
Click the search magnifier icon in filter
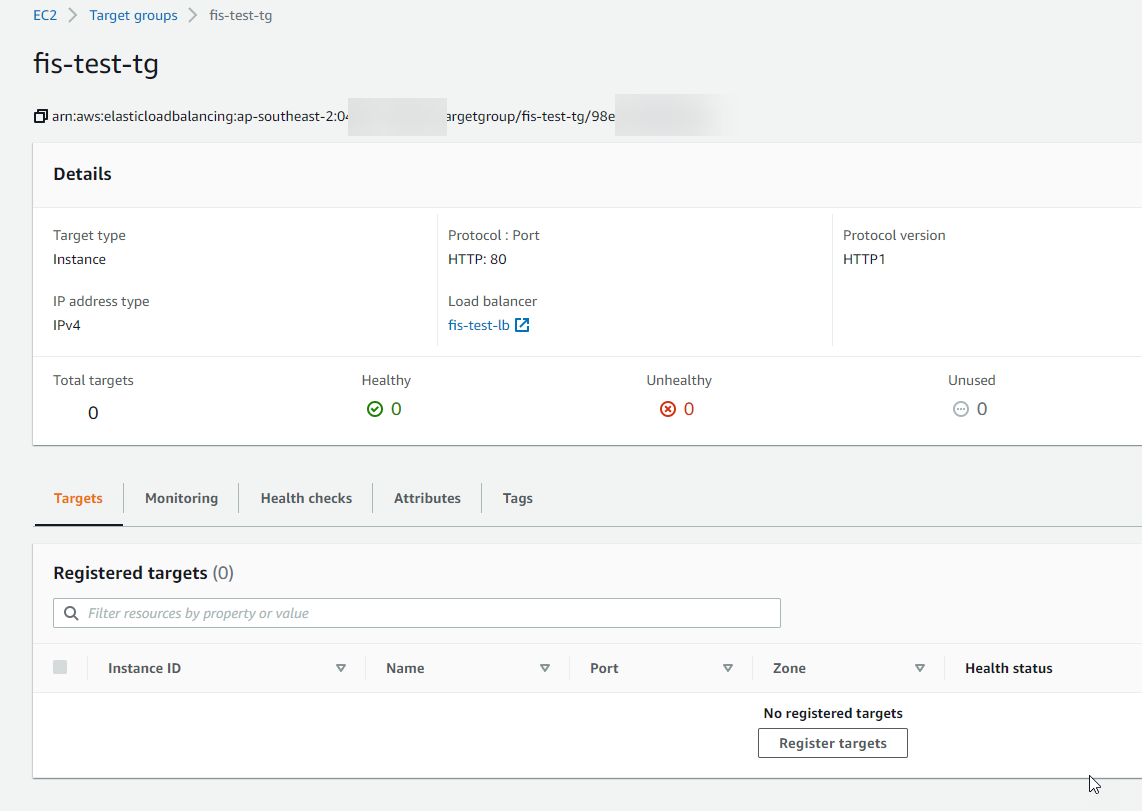71,613
